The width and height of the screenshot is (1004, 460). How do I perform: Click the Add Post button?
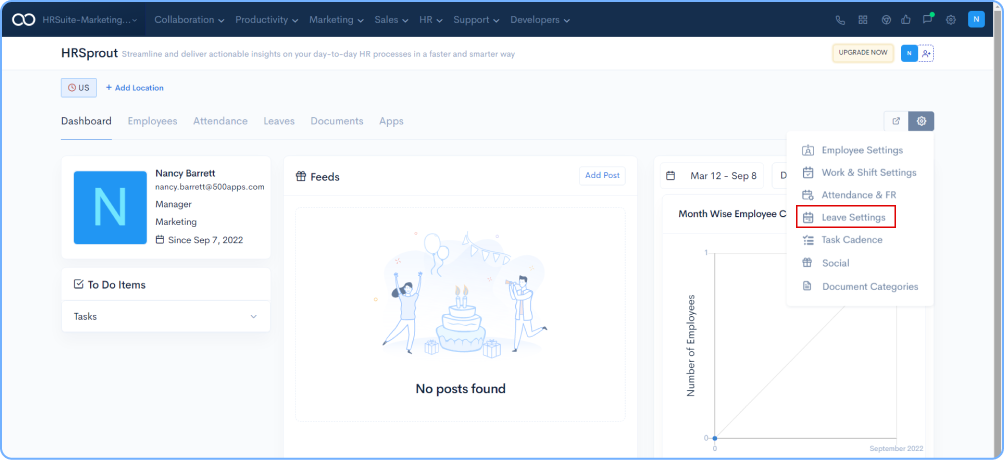pos(602,176)
